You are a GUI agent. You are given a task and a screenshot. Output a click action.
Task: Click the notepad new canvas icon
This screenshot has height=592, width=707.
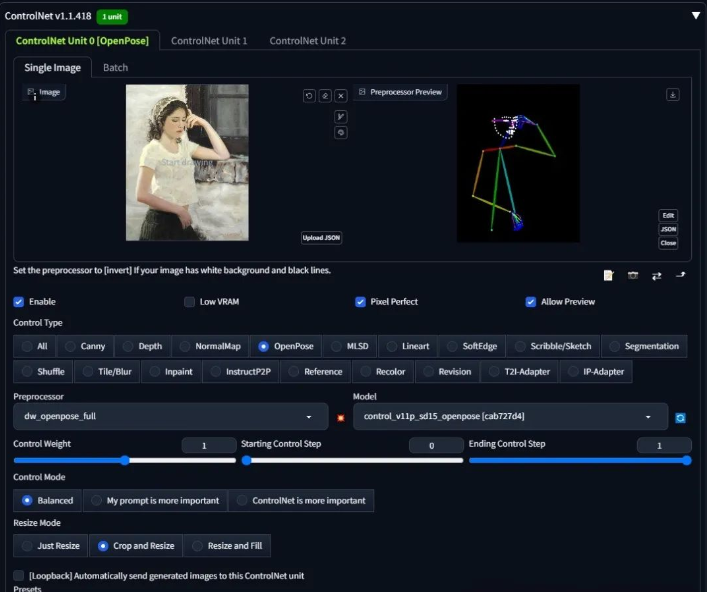(608, 275)
